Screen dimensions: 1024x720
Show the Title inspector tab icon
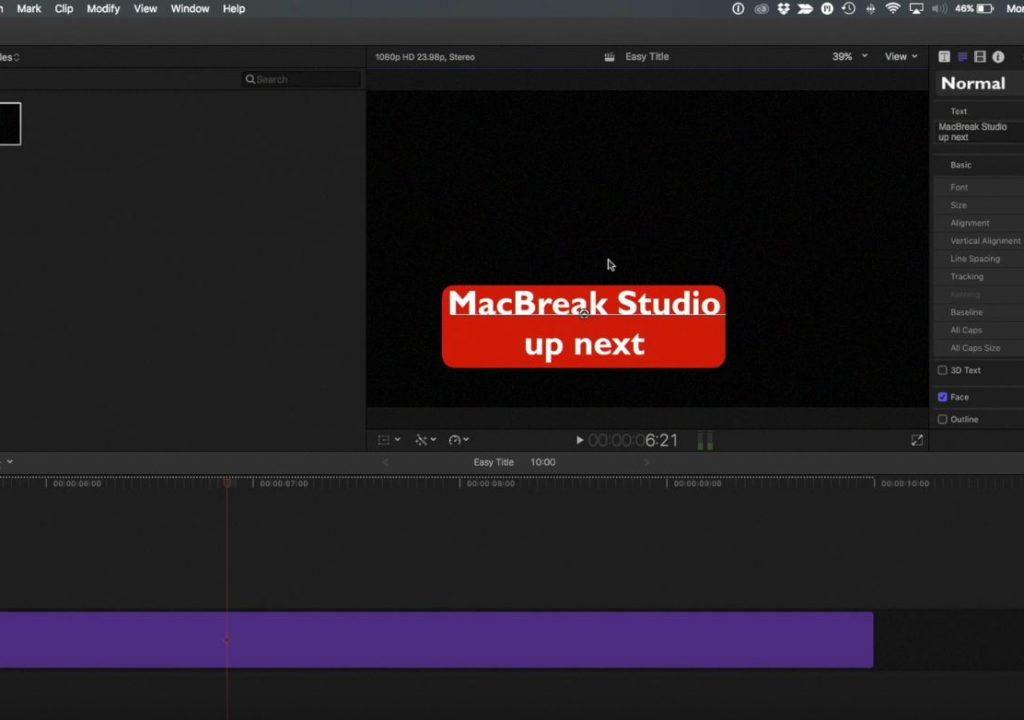point(944,57)
